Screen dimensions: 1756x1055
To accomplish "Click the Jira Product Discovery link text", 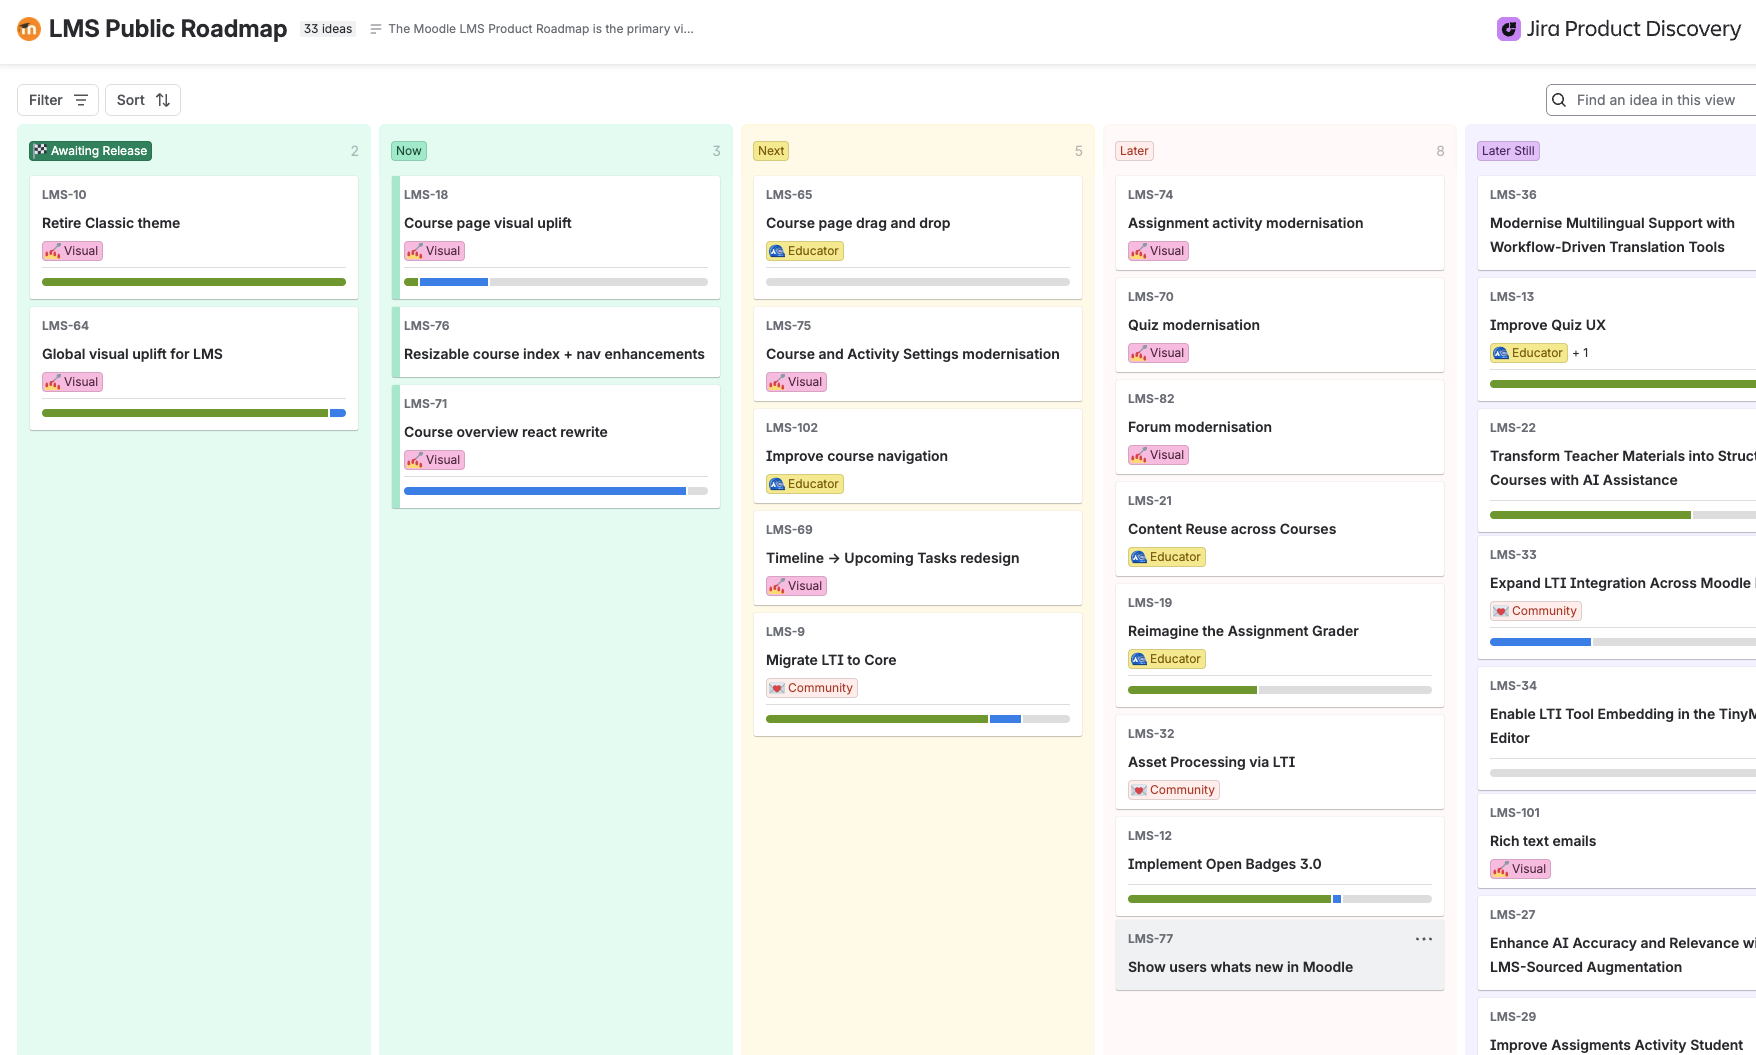I will pos(1634,29).
